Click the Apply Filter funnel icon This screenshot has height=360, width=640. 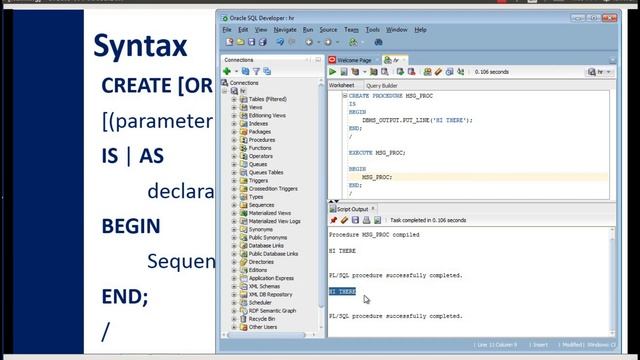point(256,71)
